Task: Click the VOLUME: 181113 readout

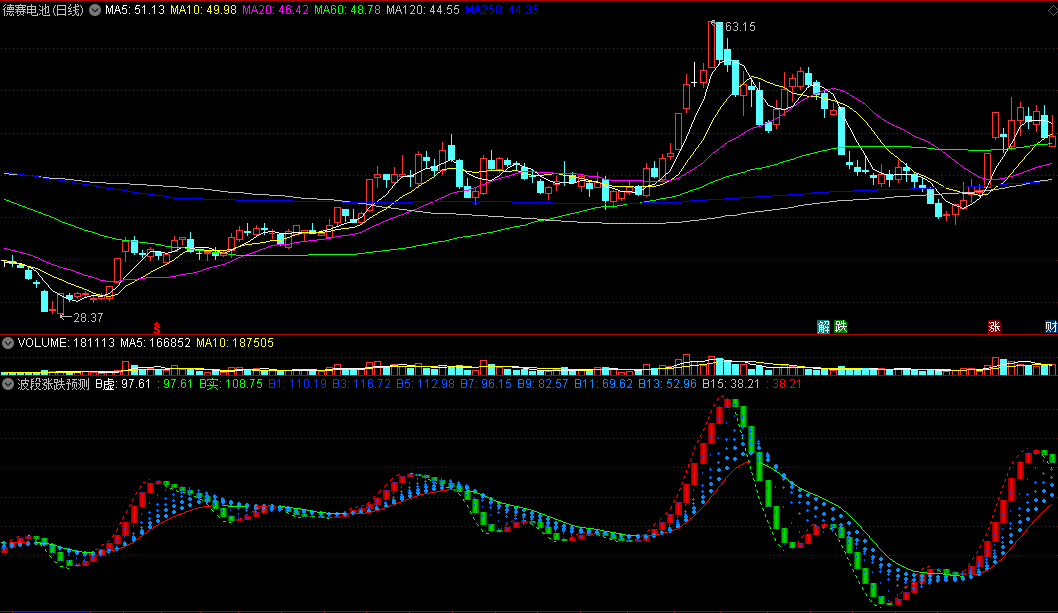Action: click(66, 343)
